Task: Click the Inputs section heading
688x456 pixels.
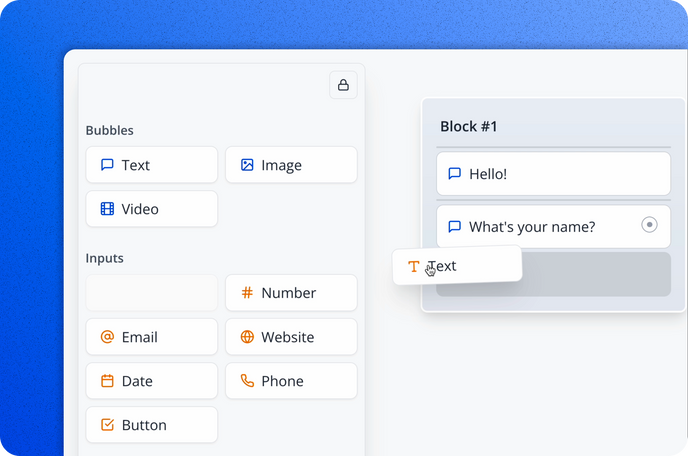Action: point(105,258)
